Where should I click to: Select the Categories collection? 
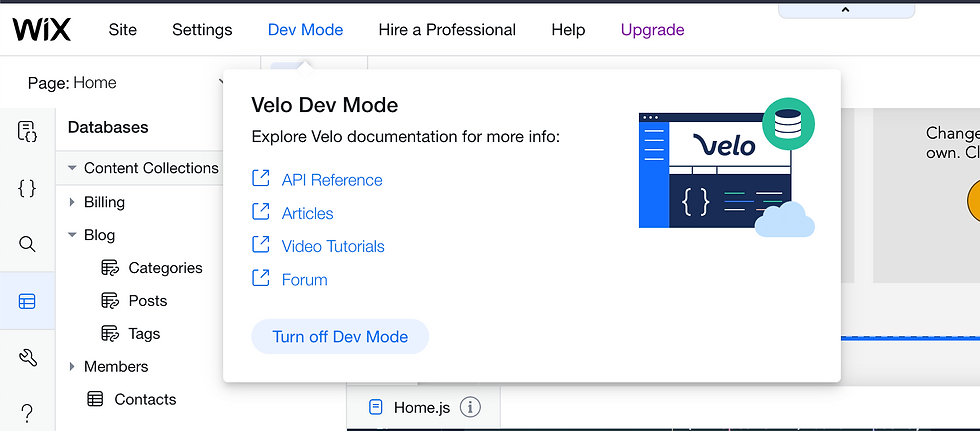pos(166,268)
